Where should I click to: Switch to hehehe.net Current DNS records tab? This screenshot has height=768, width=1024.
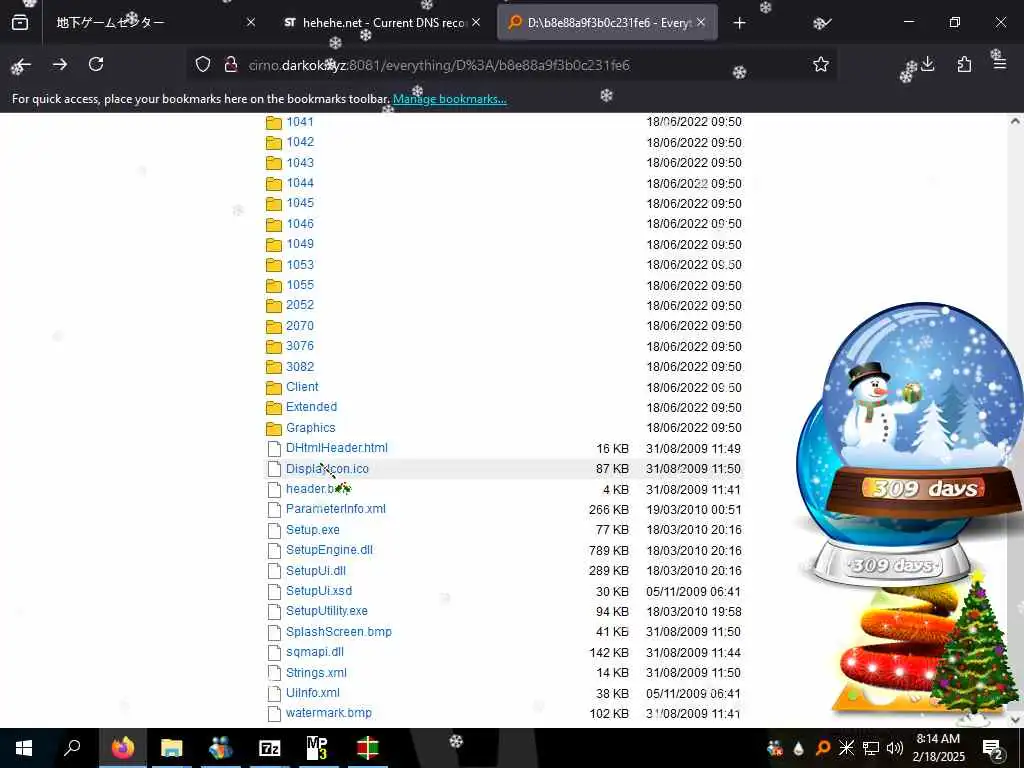(x=382, y=22)
